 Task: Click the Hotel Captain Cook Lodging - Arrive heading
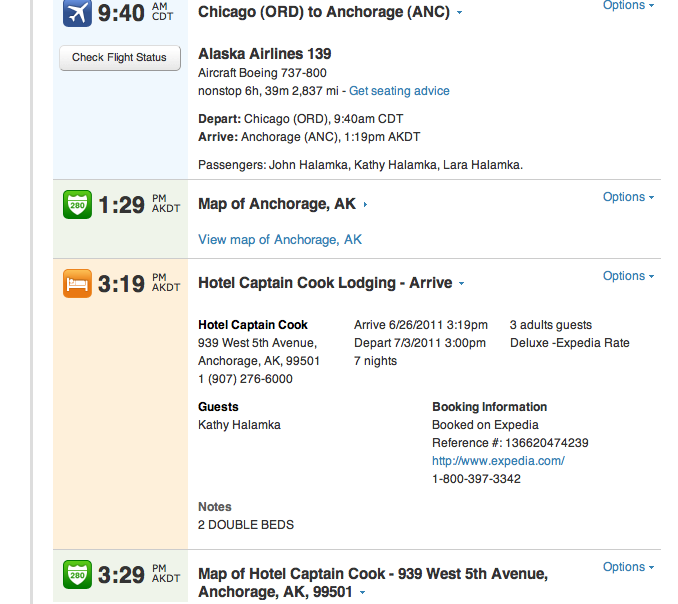coord(325,283)
